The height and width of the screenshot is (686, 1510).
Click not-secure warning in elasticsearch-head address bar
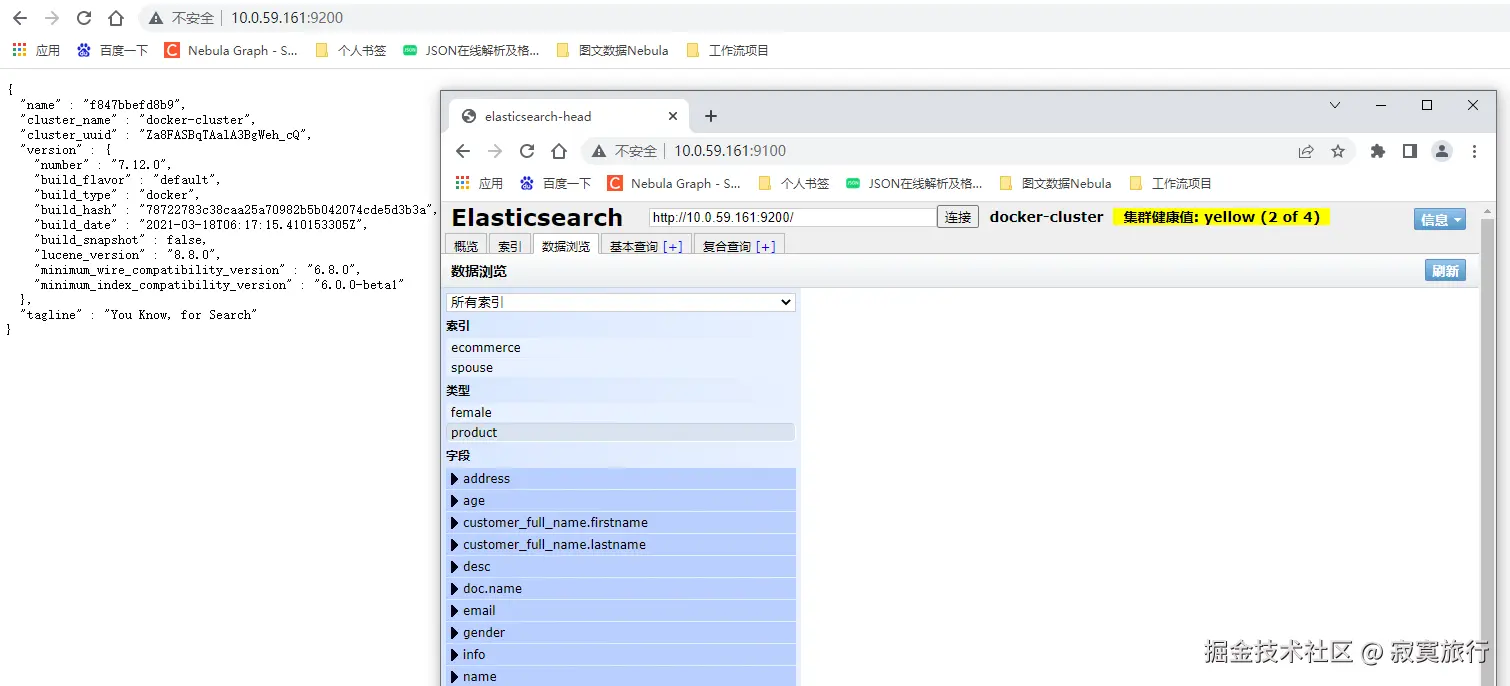(598, 151)
